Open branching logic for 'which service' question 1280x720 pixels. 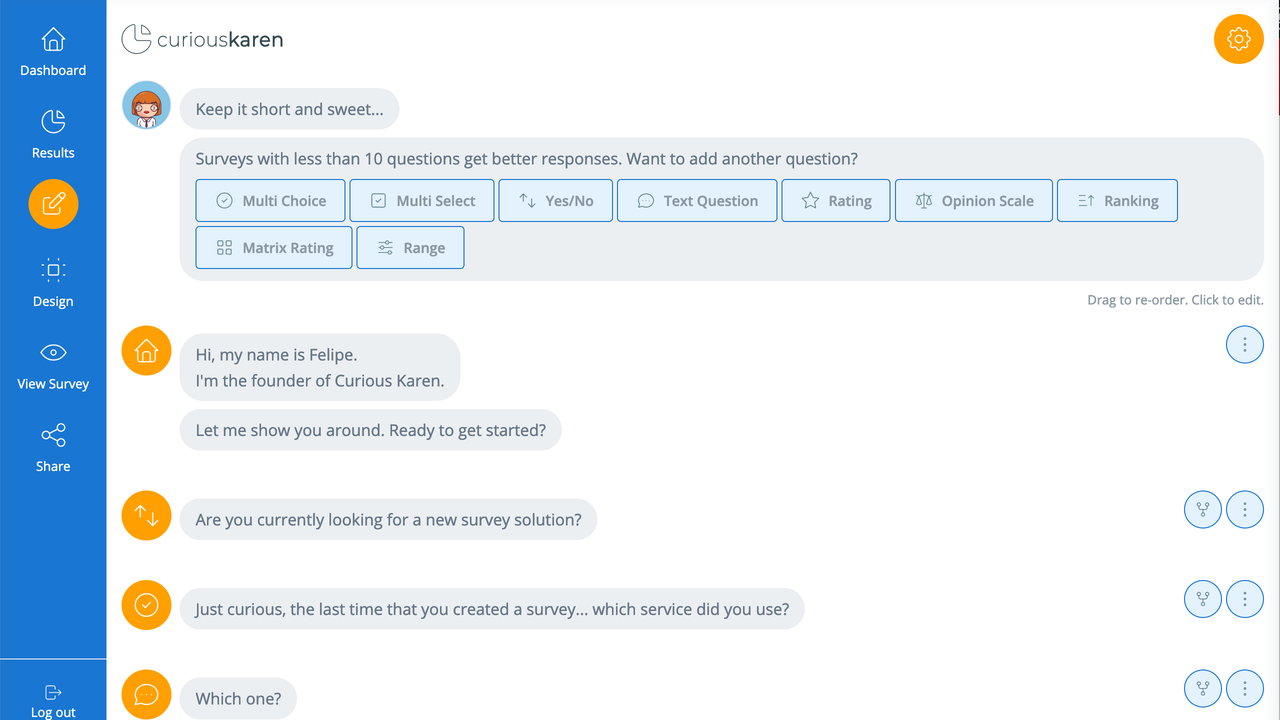click(x=1202, y=599)
